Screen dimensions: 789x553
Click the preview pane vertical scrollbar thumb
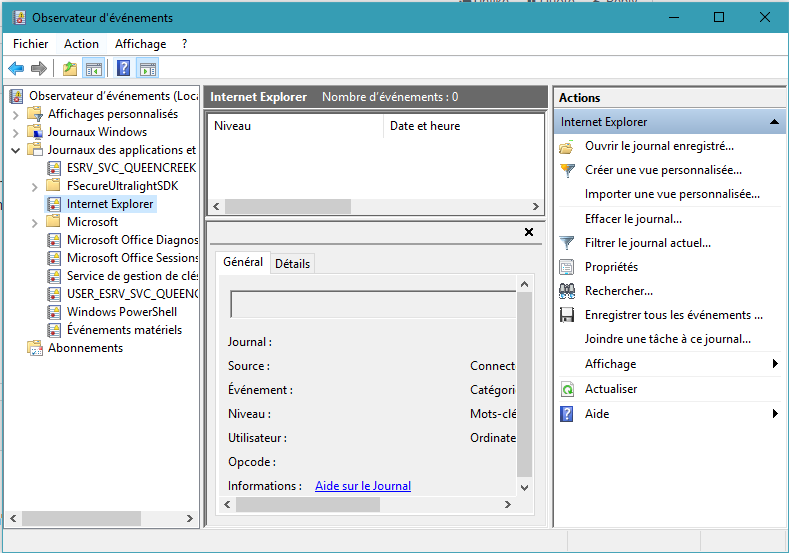(x=524, y=384)
